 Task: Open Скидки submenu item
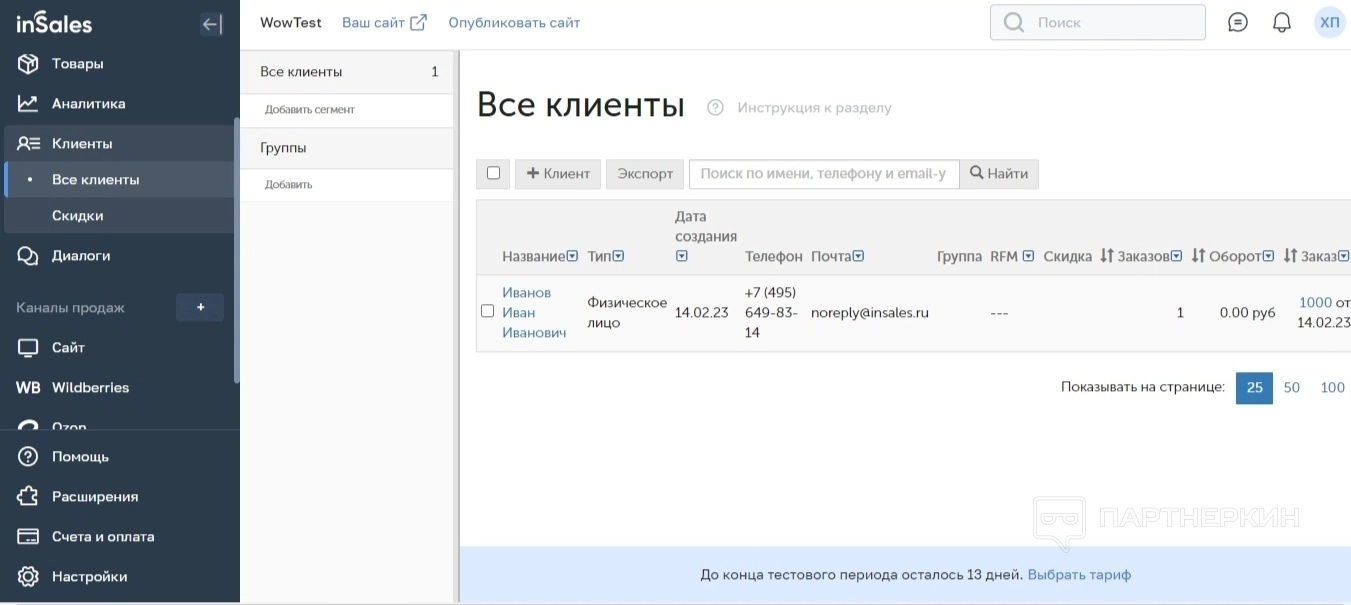pos(77,216)
